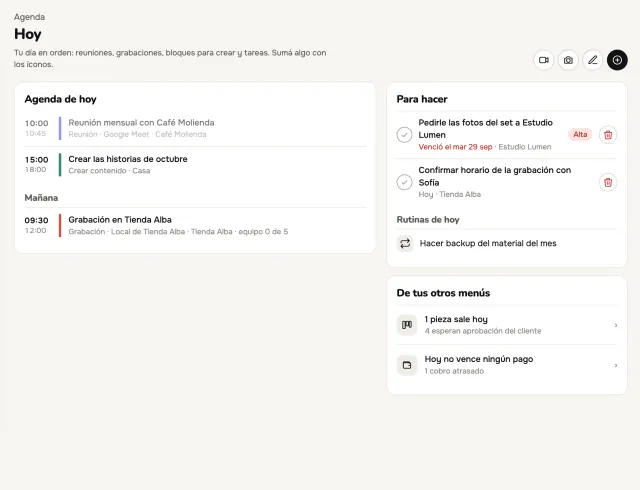Click the Agenda breadcrumb label
The height and width of the screenshot is (490, 640).
[29, 17]
